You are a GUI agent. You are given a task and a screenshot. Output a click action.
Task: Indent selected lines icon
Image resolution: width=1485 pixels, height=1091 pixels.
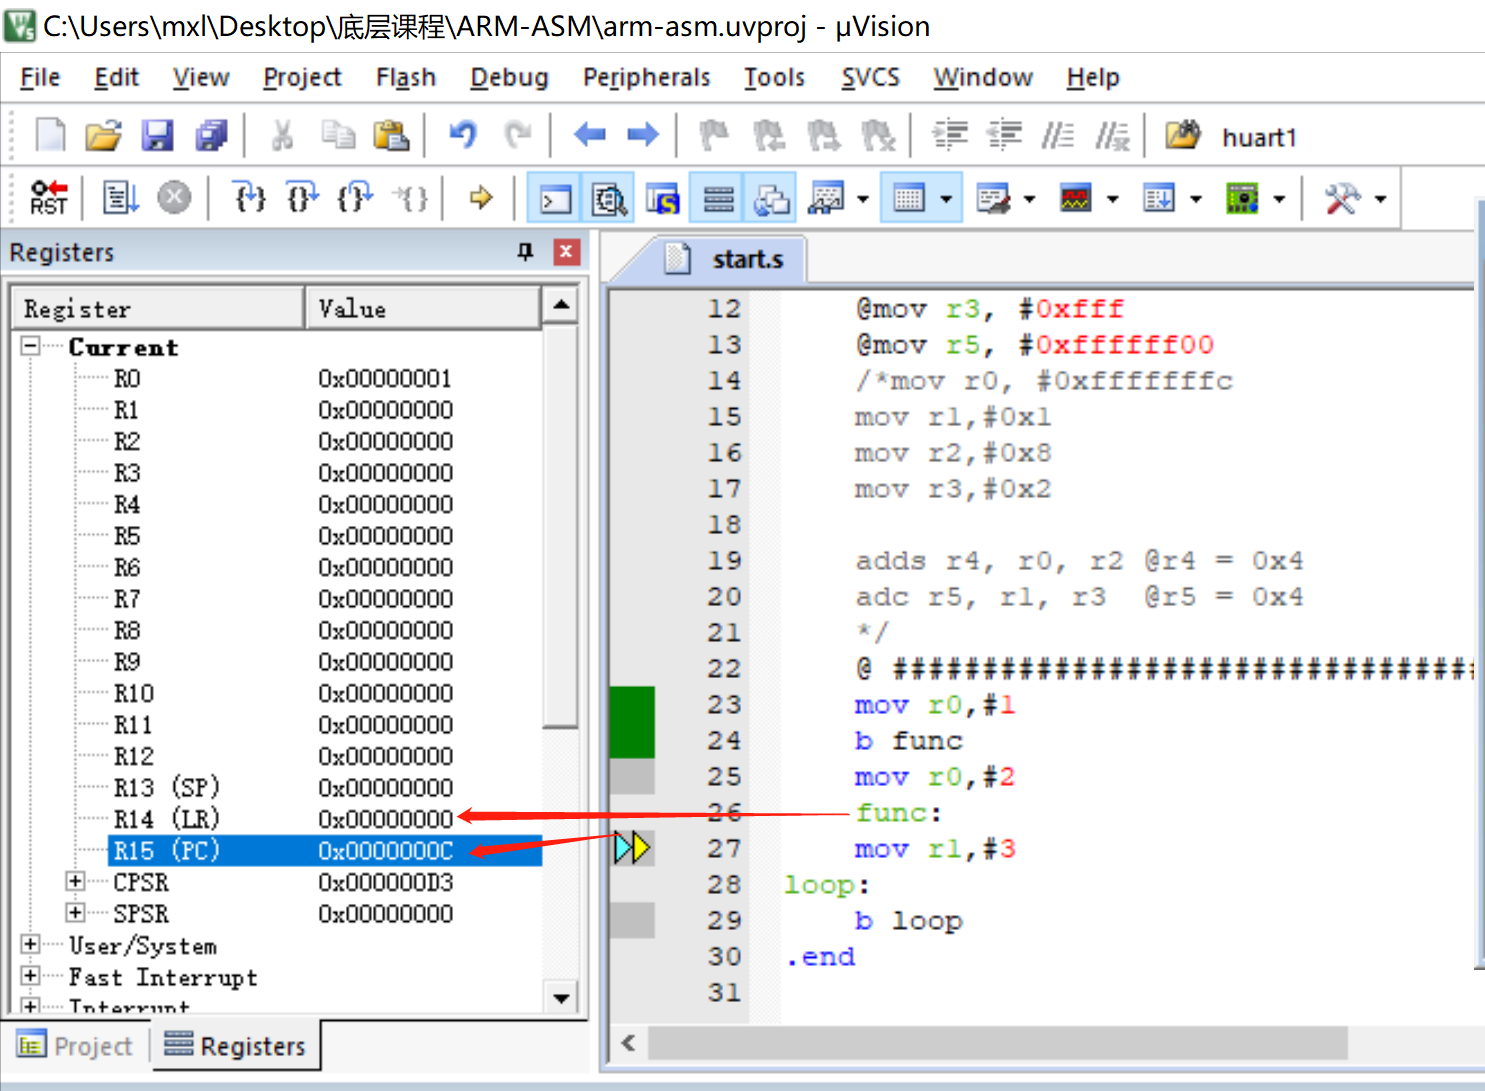pos(950,135)
